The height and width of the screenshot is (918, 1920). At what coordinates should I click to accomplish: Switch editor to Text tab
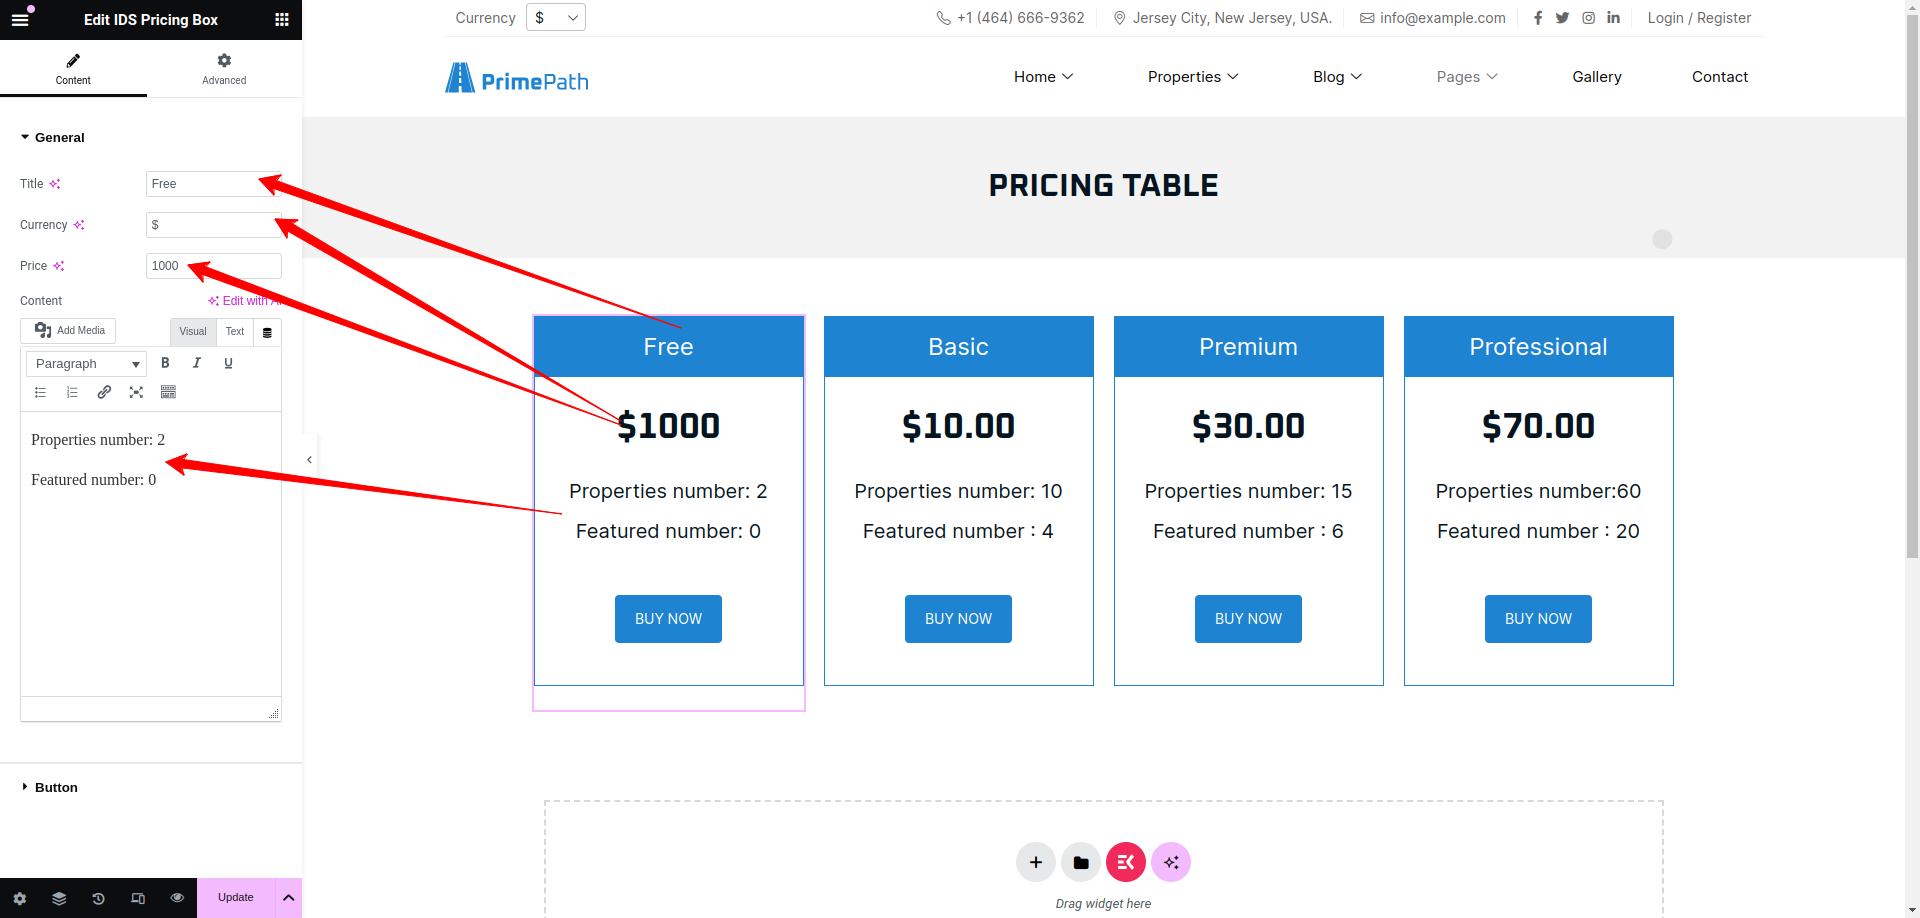click(x=235, y=332)
